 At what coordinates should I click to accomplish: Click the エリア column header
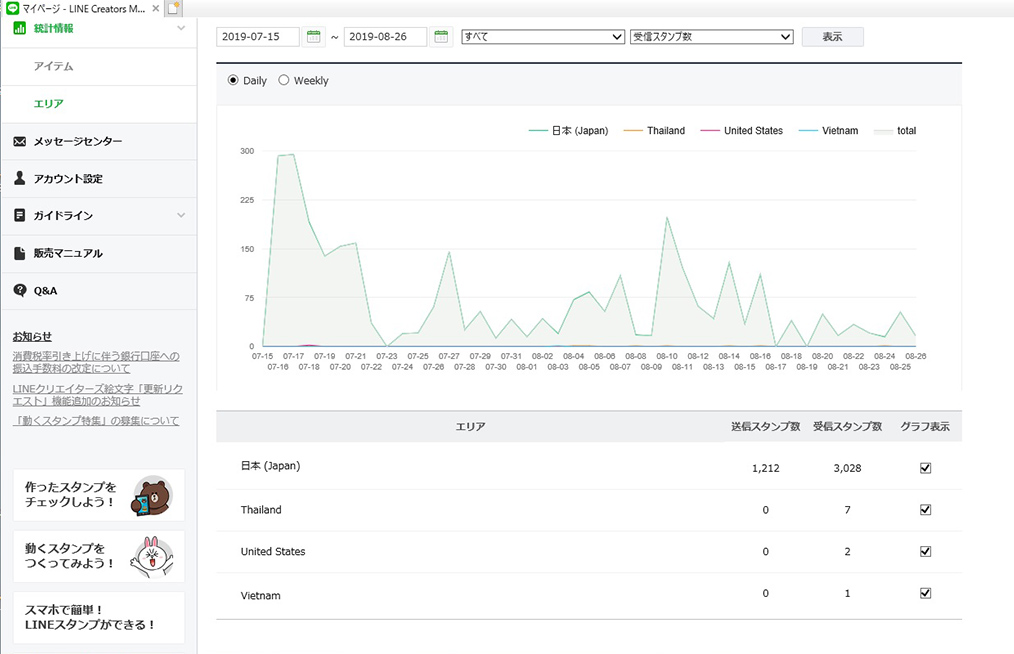pos(470,426)
